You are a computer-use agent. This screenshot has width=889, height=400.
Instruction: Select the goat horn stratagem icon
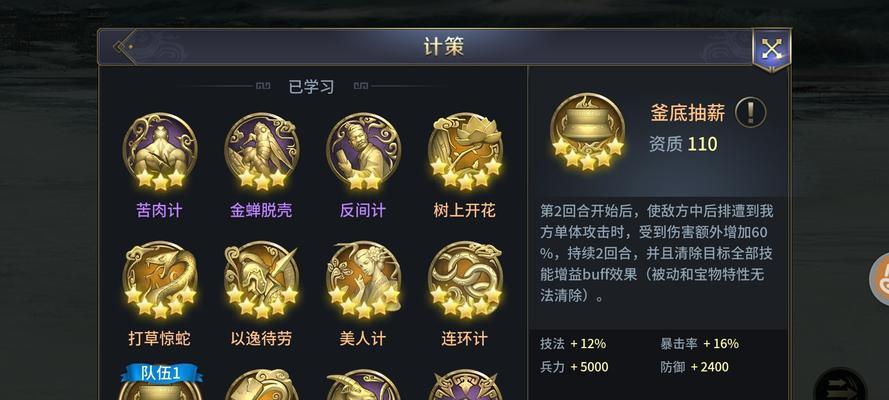[363, 385]
